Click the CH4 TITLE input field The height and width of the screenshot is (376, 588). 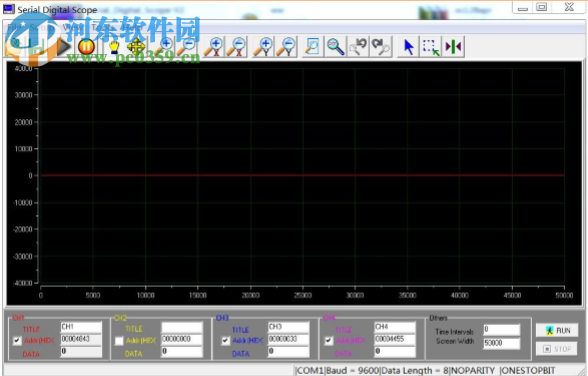point(394,327)
